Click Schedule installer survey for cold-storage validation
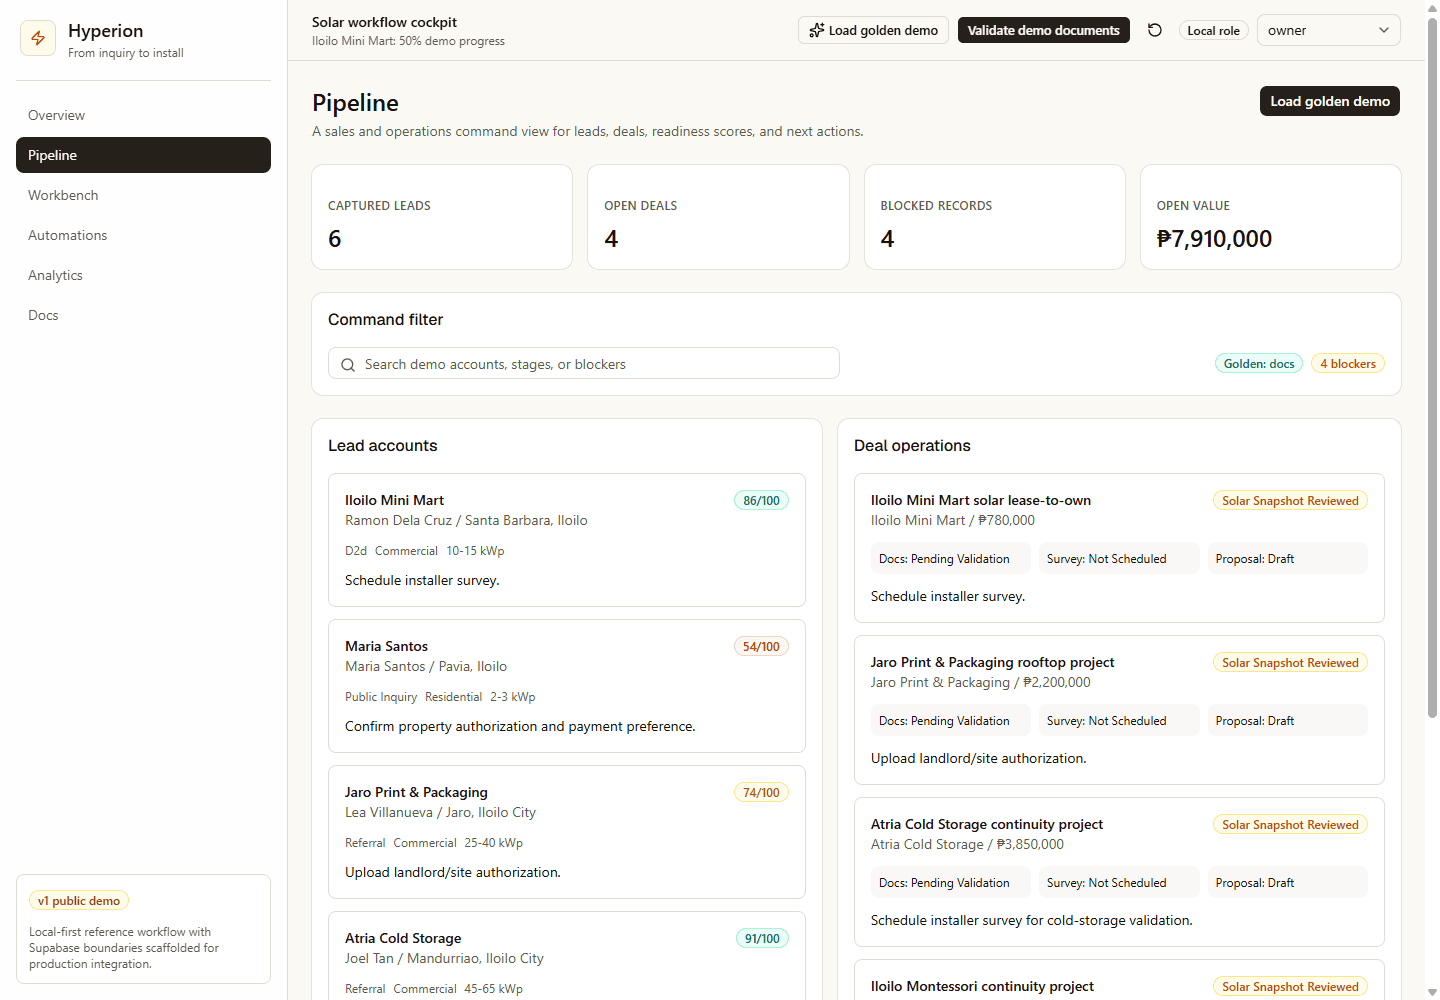 point(1031,920)
